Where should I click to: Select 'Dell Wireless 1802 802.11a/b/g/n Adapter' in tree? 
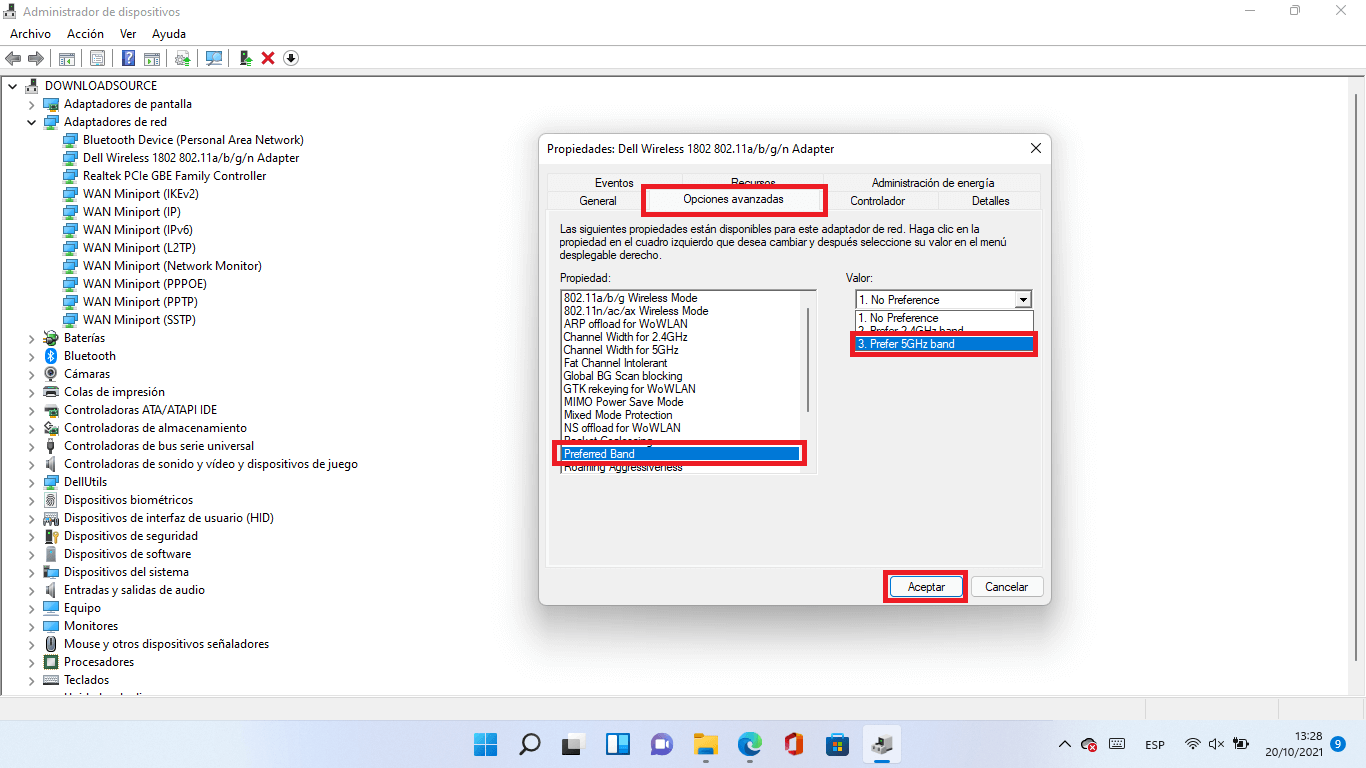click(191, 158)
